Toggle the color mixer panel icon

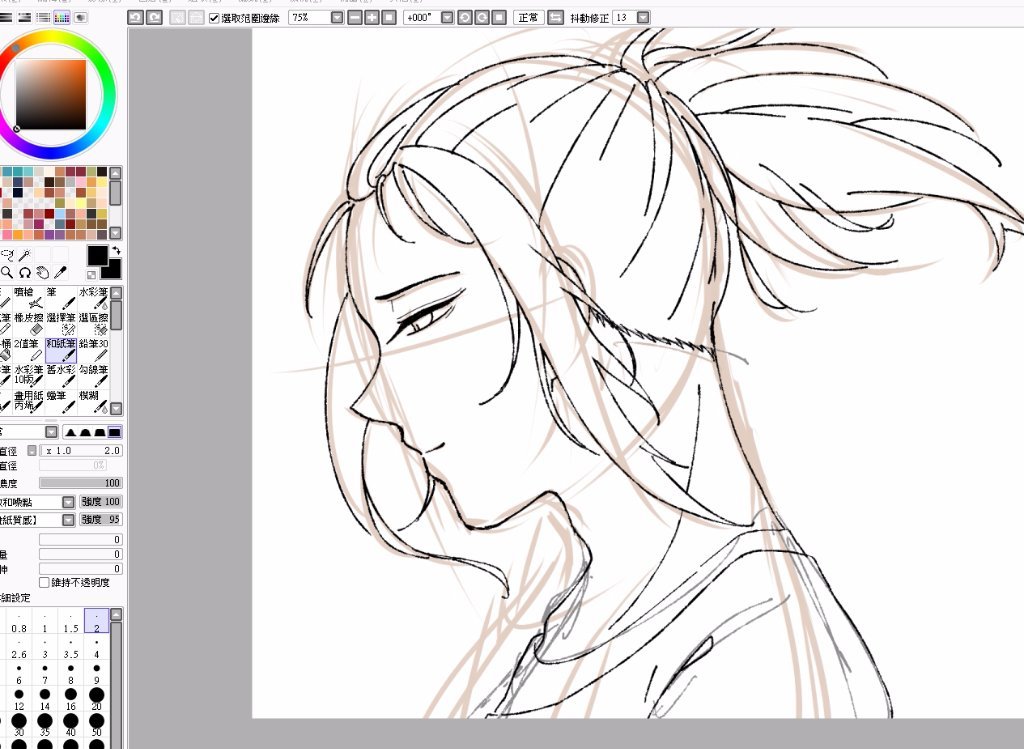click(43, 18)
